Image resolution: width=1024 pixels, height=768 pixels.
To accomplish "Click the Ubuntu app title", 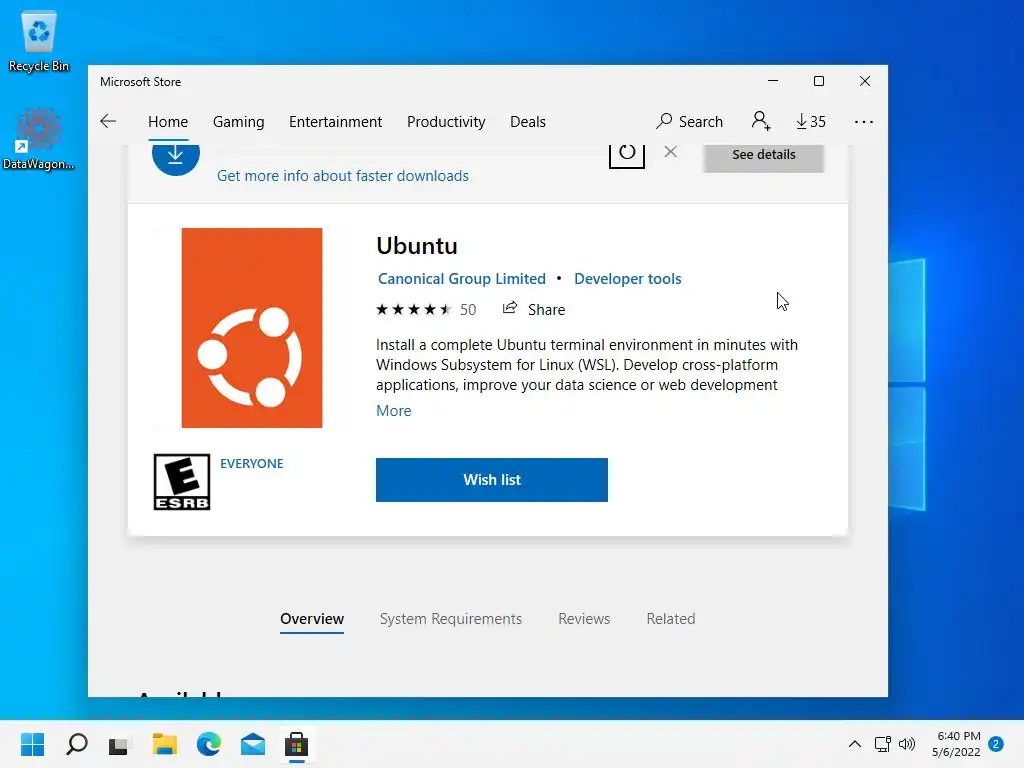I will tap(417, 246).
